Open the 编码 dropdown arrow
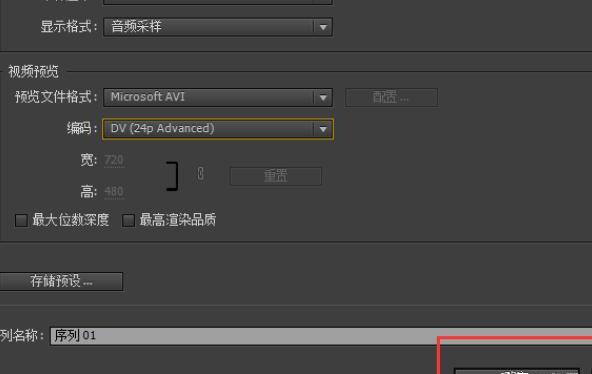The height and width of the screenshot is (374, 592). (x=323, y=129)
